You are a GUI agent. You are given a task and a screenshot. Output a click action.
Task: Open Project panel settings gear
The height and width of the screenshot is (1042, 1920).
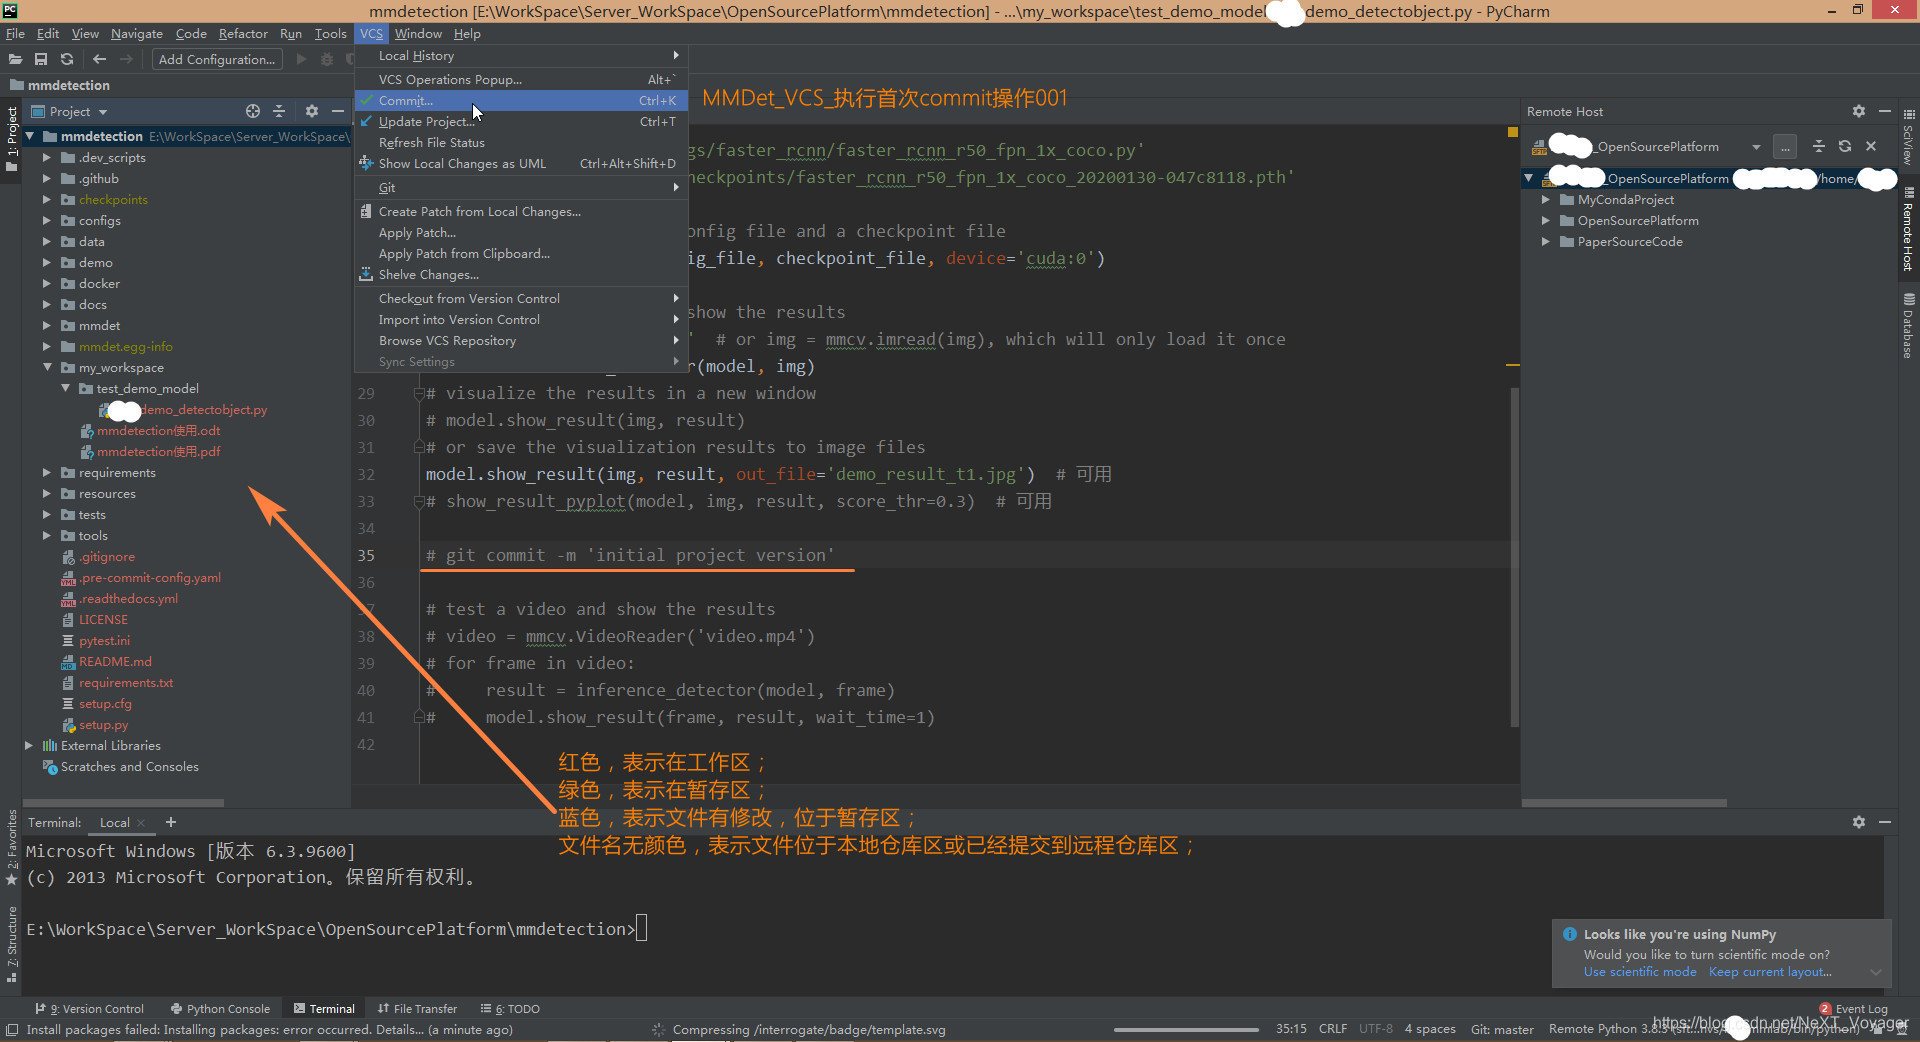click(312, 111)
